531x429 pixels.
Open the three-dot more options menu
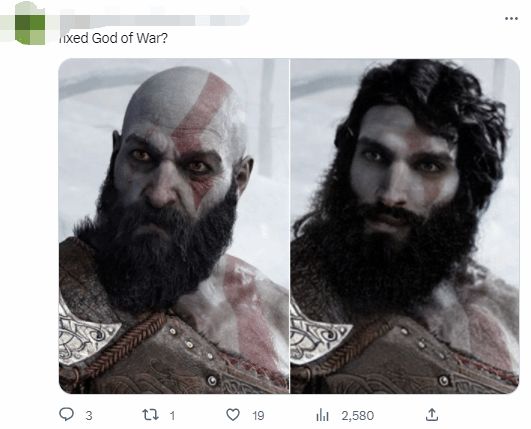[x=511, y=19]
